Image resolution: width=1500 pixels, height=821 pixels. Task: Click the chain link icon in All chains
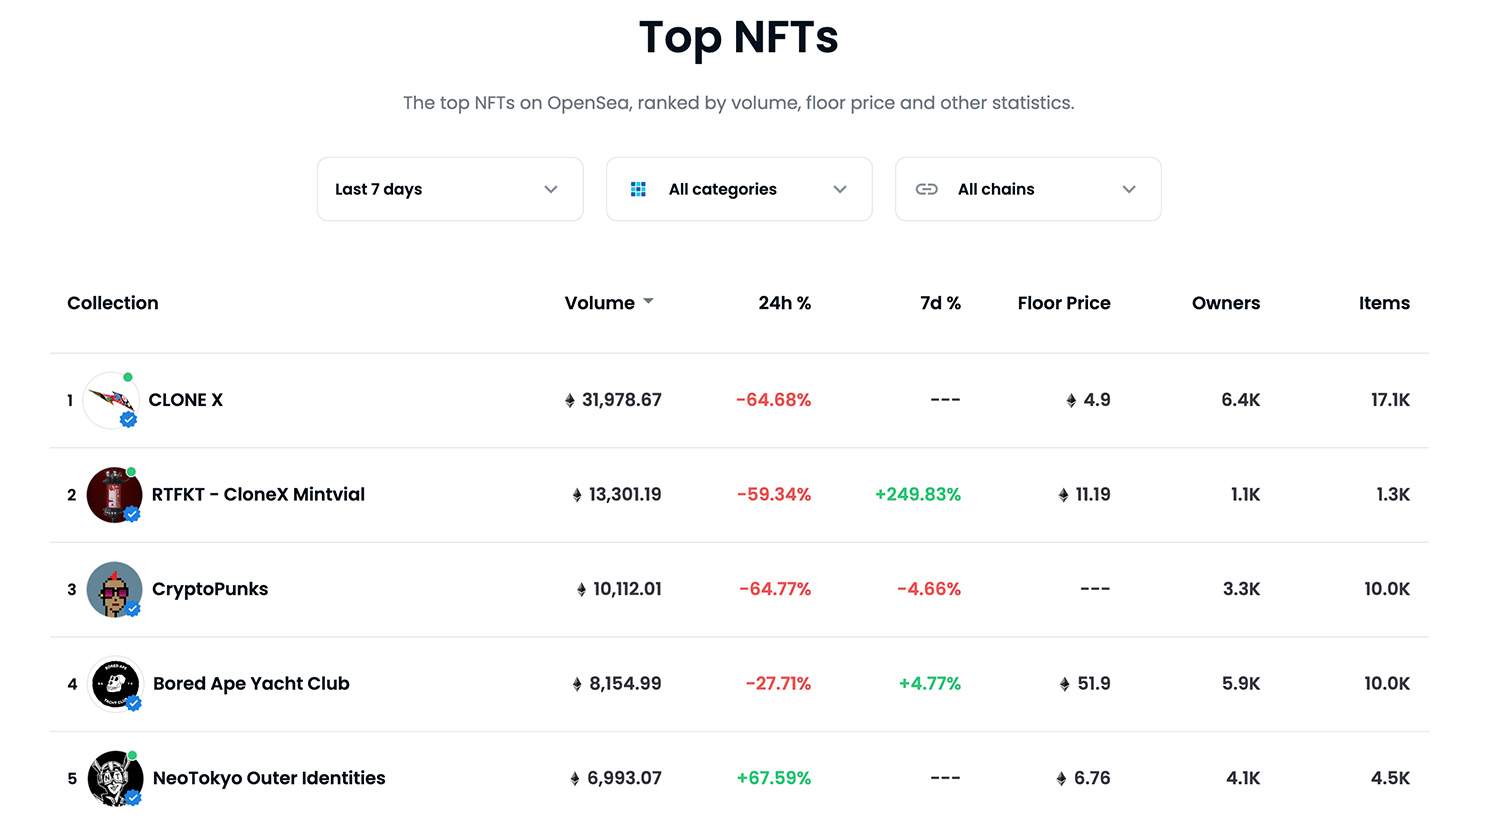pos(927,189)
